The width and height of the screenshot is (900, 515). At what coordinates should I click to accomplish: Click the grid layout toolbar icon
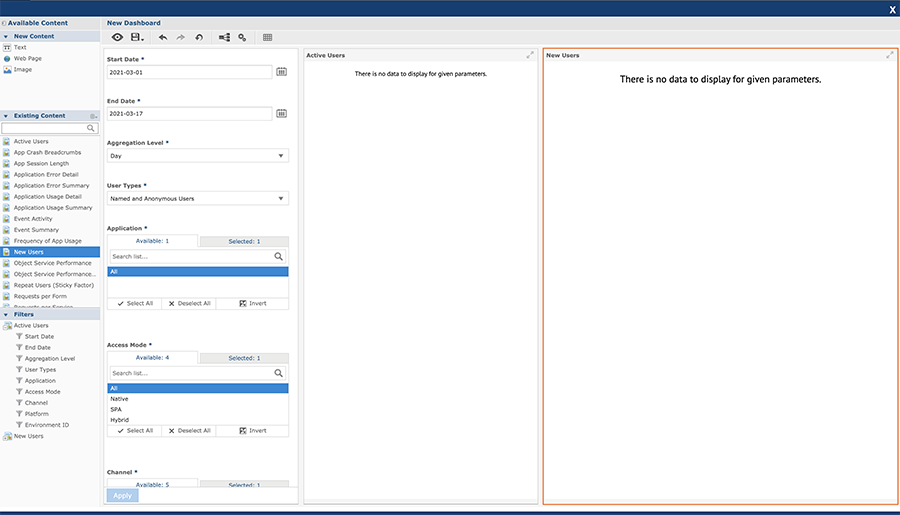(x=267, y=37)
